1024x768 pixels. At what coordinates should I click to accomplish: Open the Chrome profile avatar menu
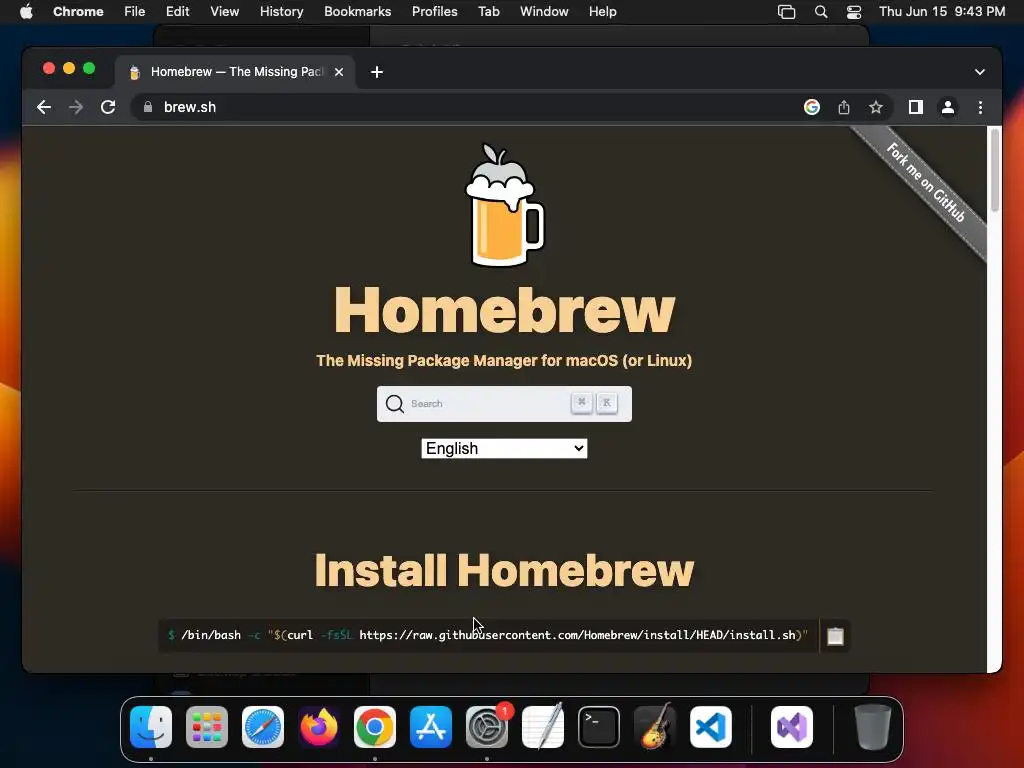948,107
